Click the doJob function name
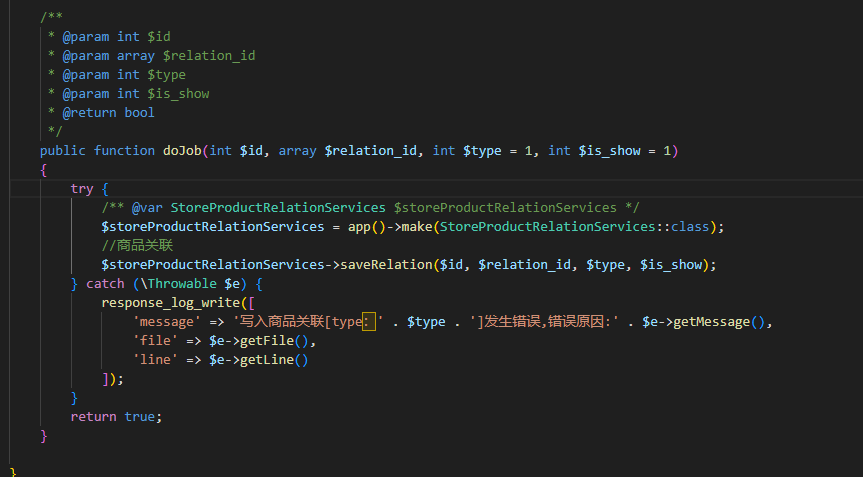This screenshot has width=863, height=477. click(x=183, y=151)
